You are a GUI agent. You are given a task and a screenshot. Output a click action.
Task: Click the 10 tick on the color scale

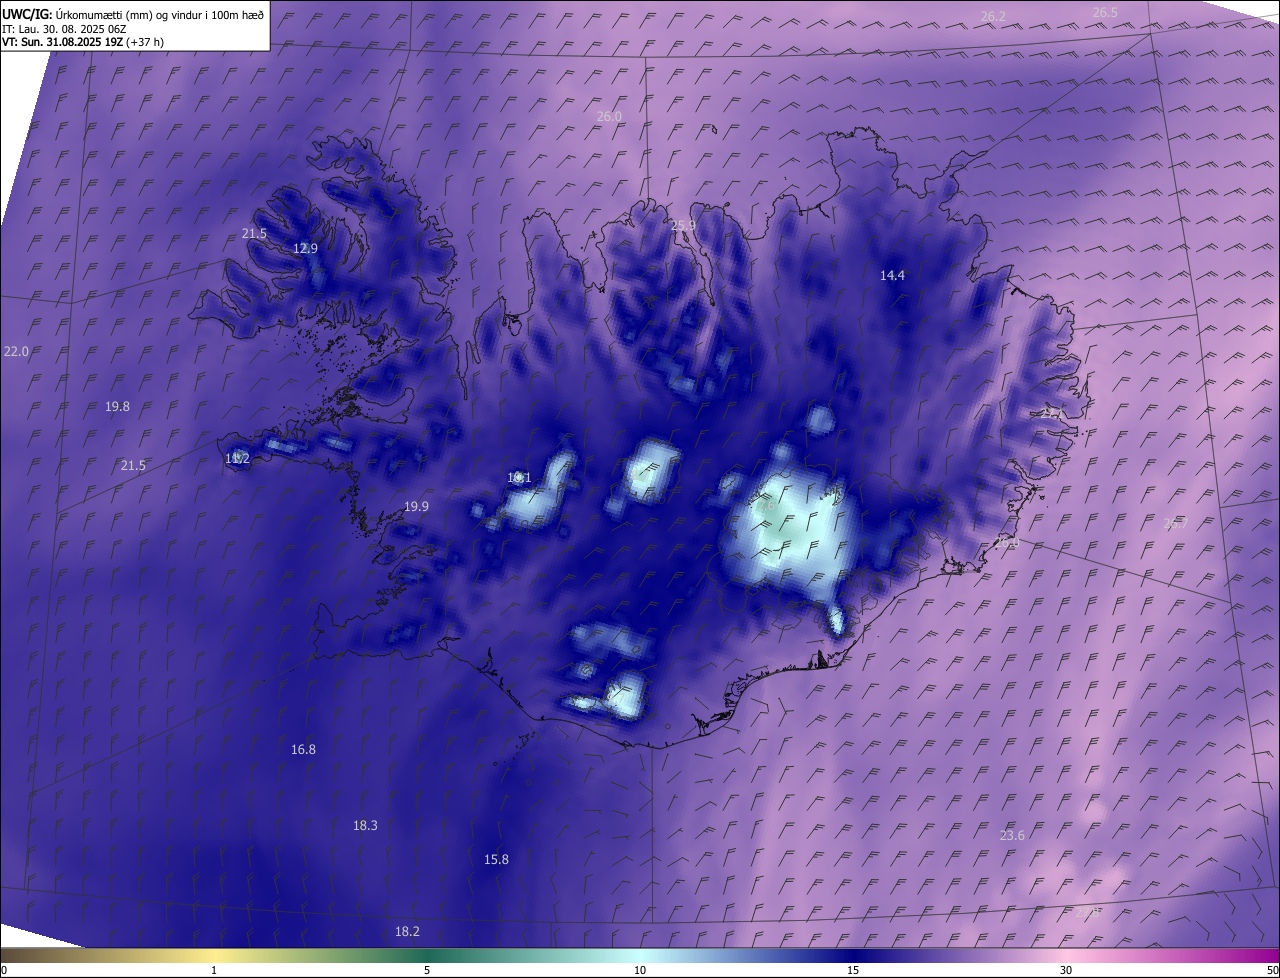coord(640,971)
